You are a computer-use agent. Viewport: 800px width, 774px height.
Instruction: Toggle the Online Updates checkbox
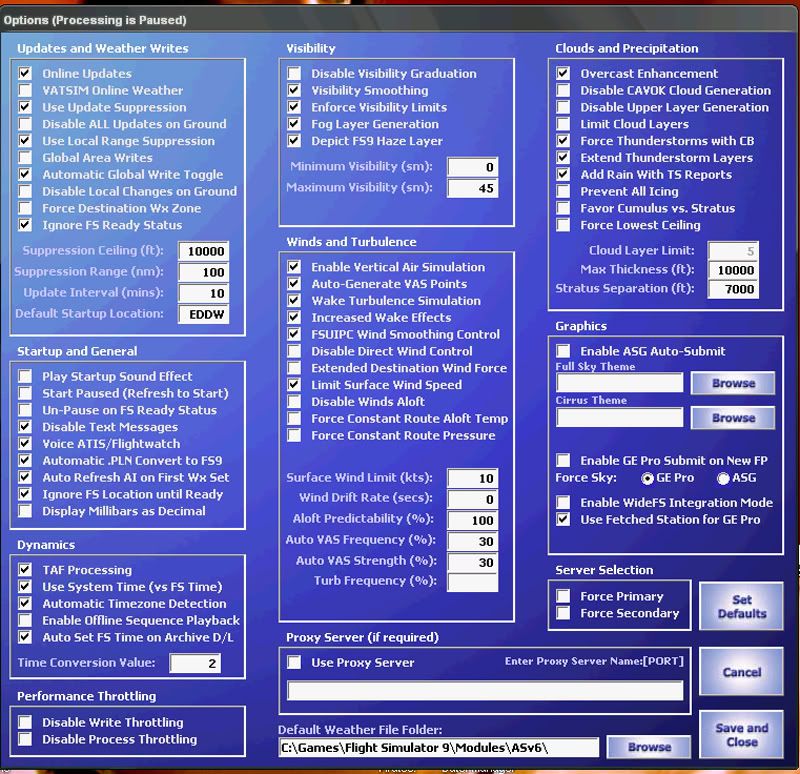click(x=25, y=73)
